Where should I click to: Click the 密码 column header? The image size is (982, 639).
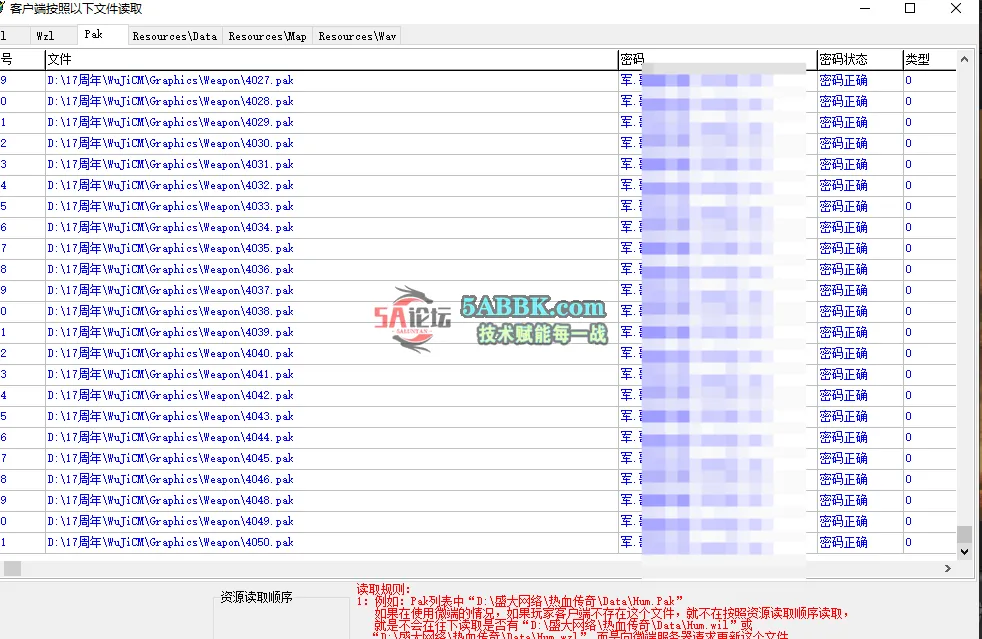718,60
